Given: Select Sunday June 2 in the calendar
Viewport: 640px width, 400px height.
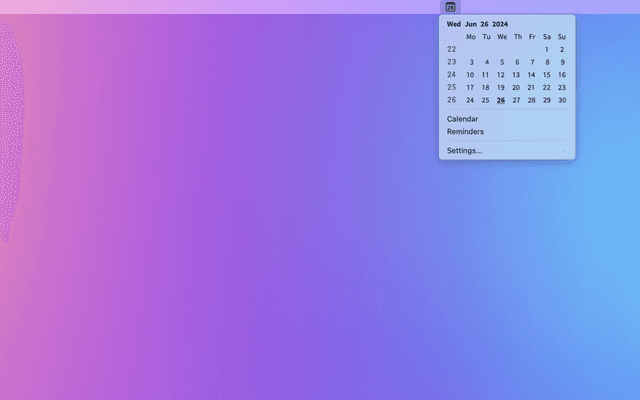Looking at the screenshot, I should (x=562, y=49).
